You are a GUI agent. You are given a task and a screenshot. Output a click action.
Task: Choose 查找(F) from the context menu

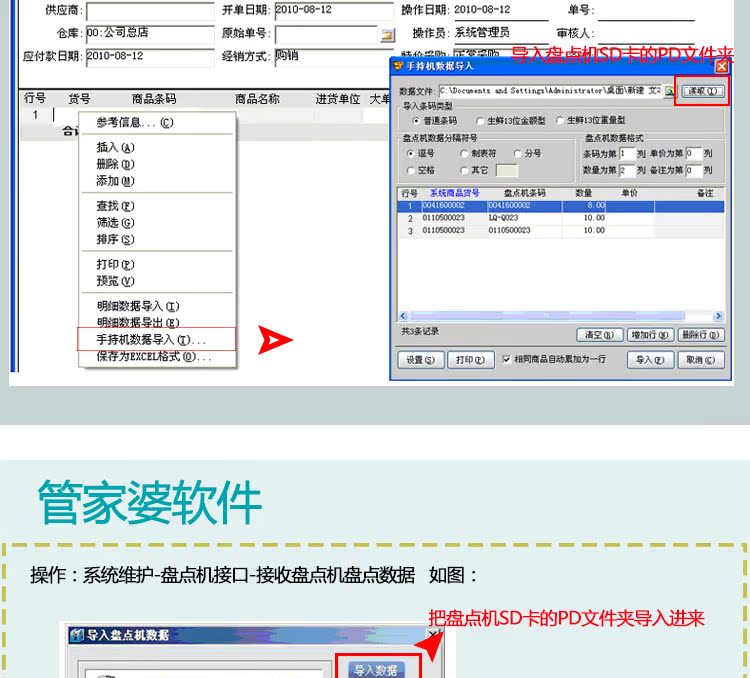[x=157, y=206]
